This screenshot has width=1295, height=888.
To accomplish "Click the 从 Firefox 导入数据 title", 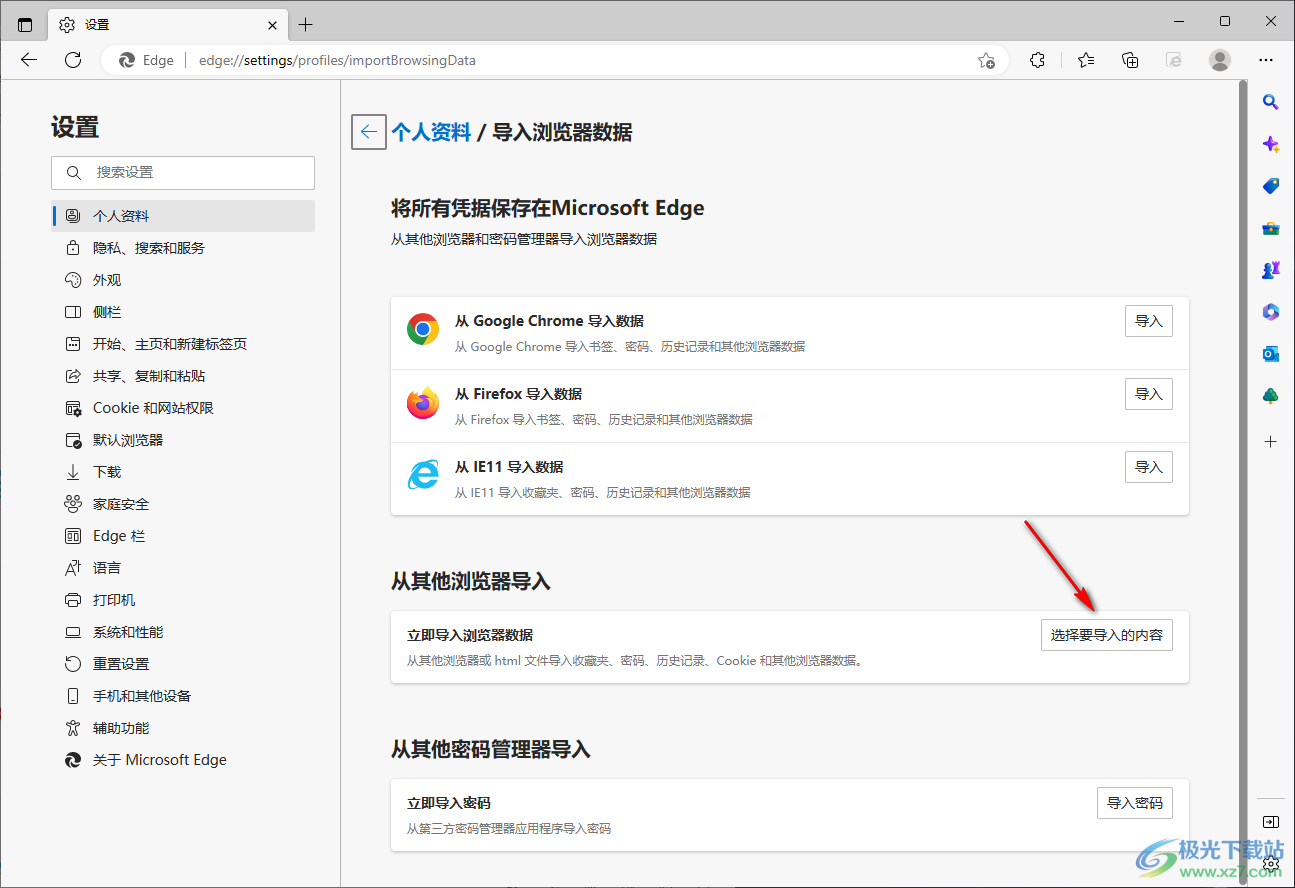I will (518, 394).
